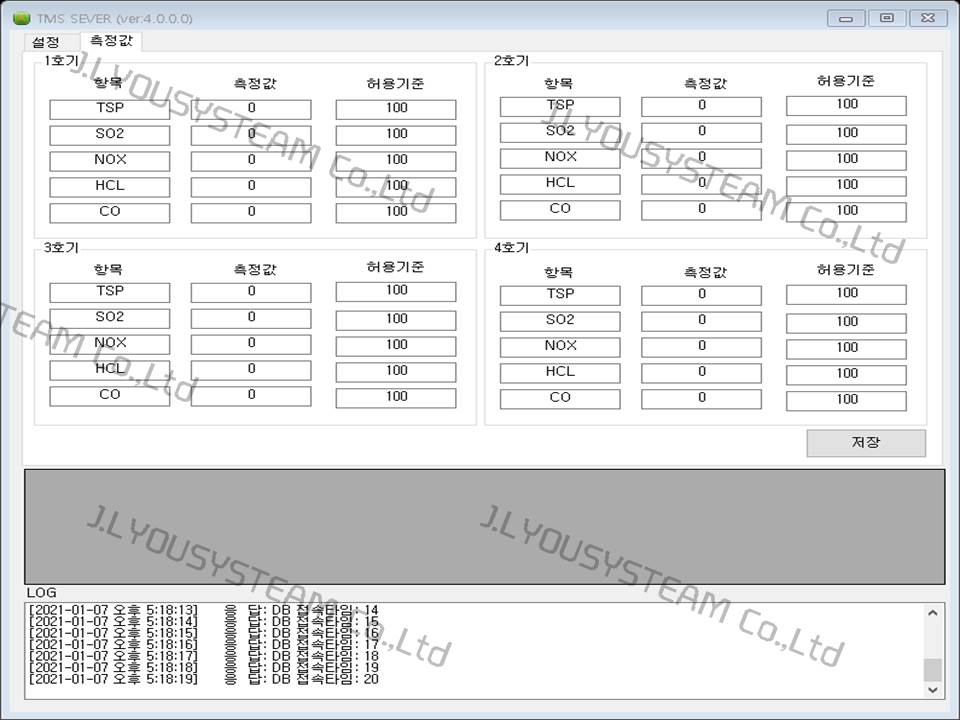Click the LOG scrollbar thumb
This screenshot has width=960, height=720.
(x=932, y=670)
